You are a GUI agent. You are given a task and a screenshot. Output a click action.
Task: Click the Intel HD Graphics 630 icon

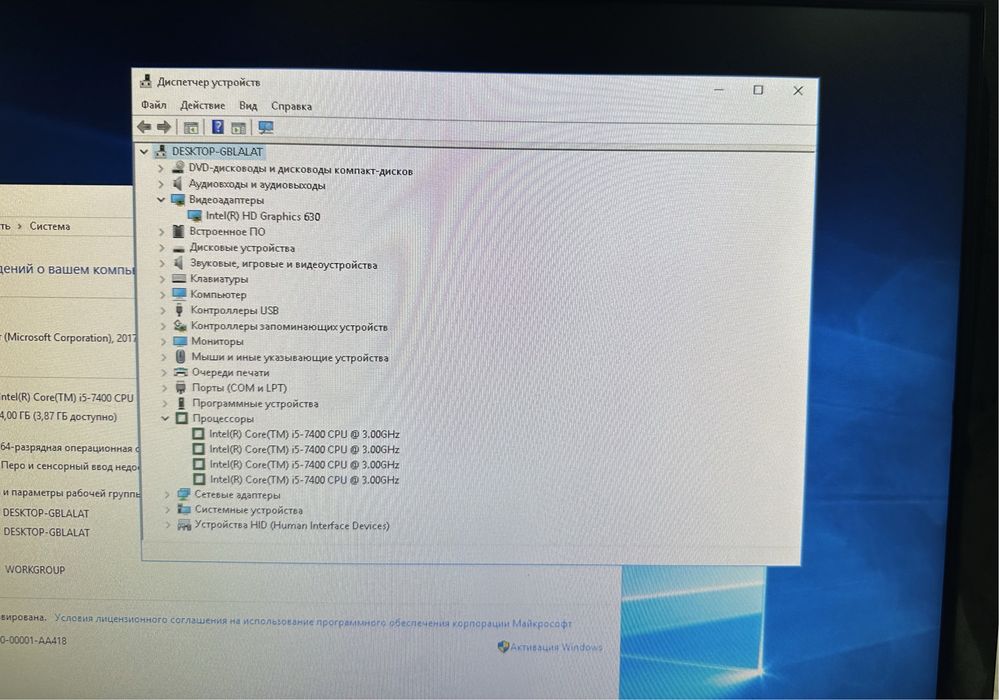point(195,216)
